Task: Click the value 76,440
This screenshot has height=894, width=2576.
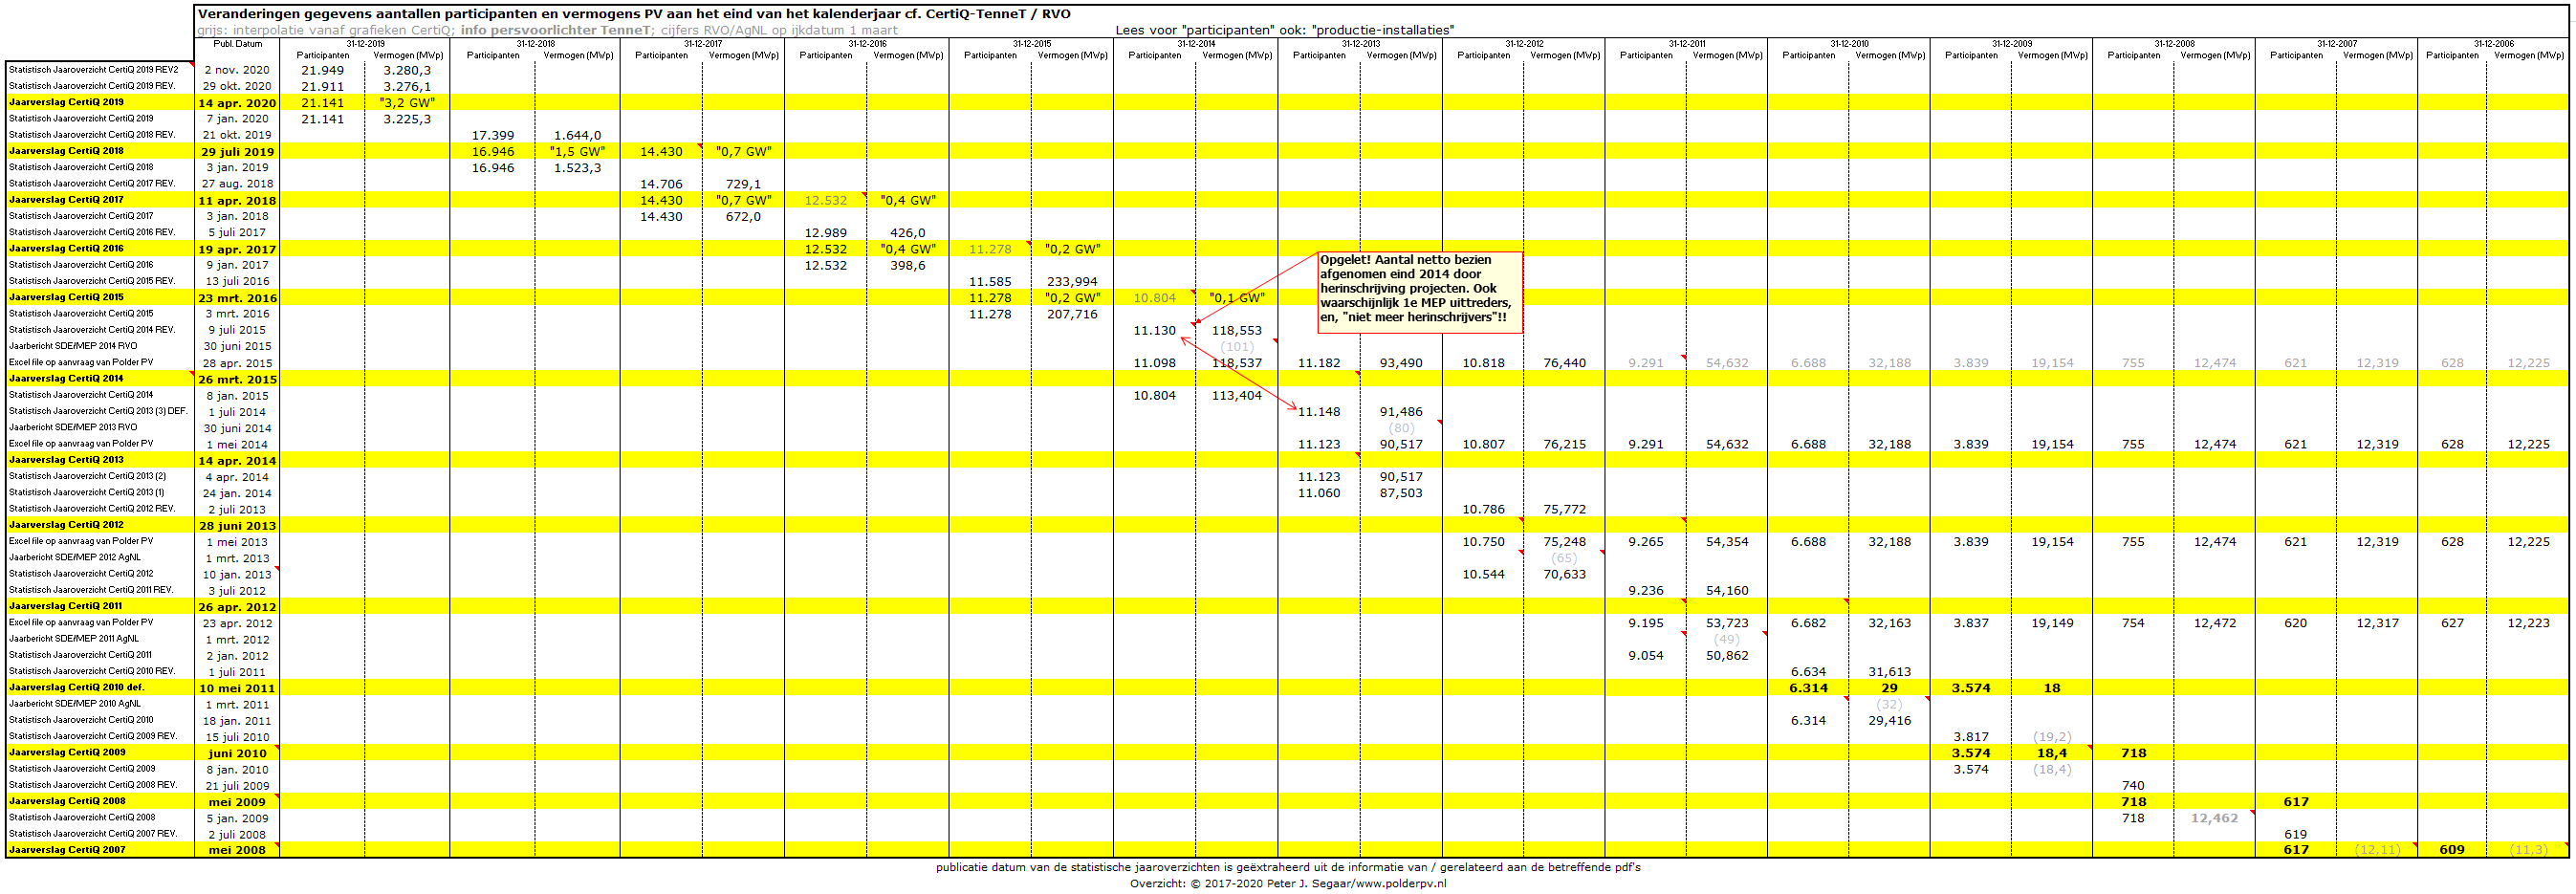Action: [x=1565, y=363]
